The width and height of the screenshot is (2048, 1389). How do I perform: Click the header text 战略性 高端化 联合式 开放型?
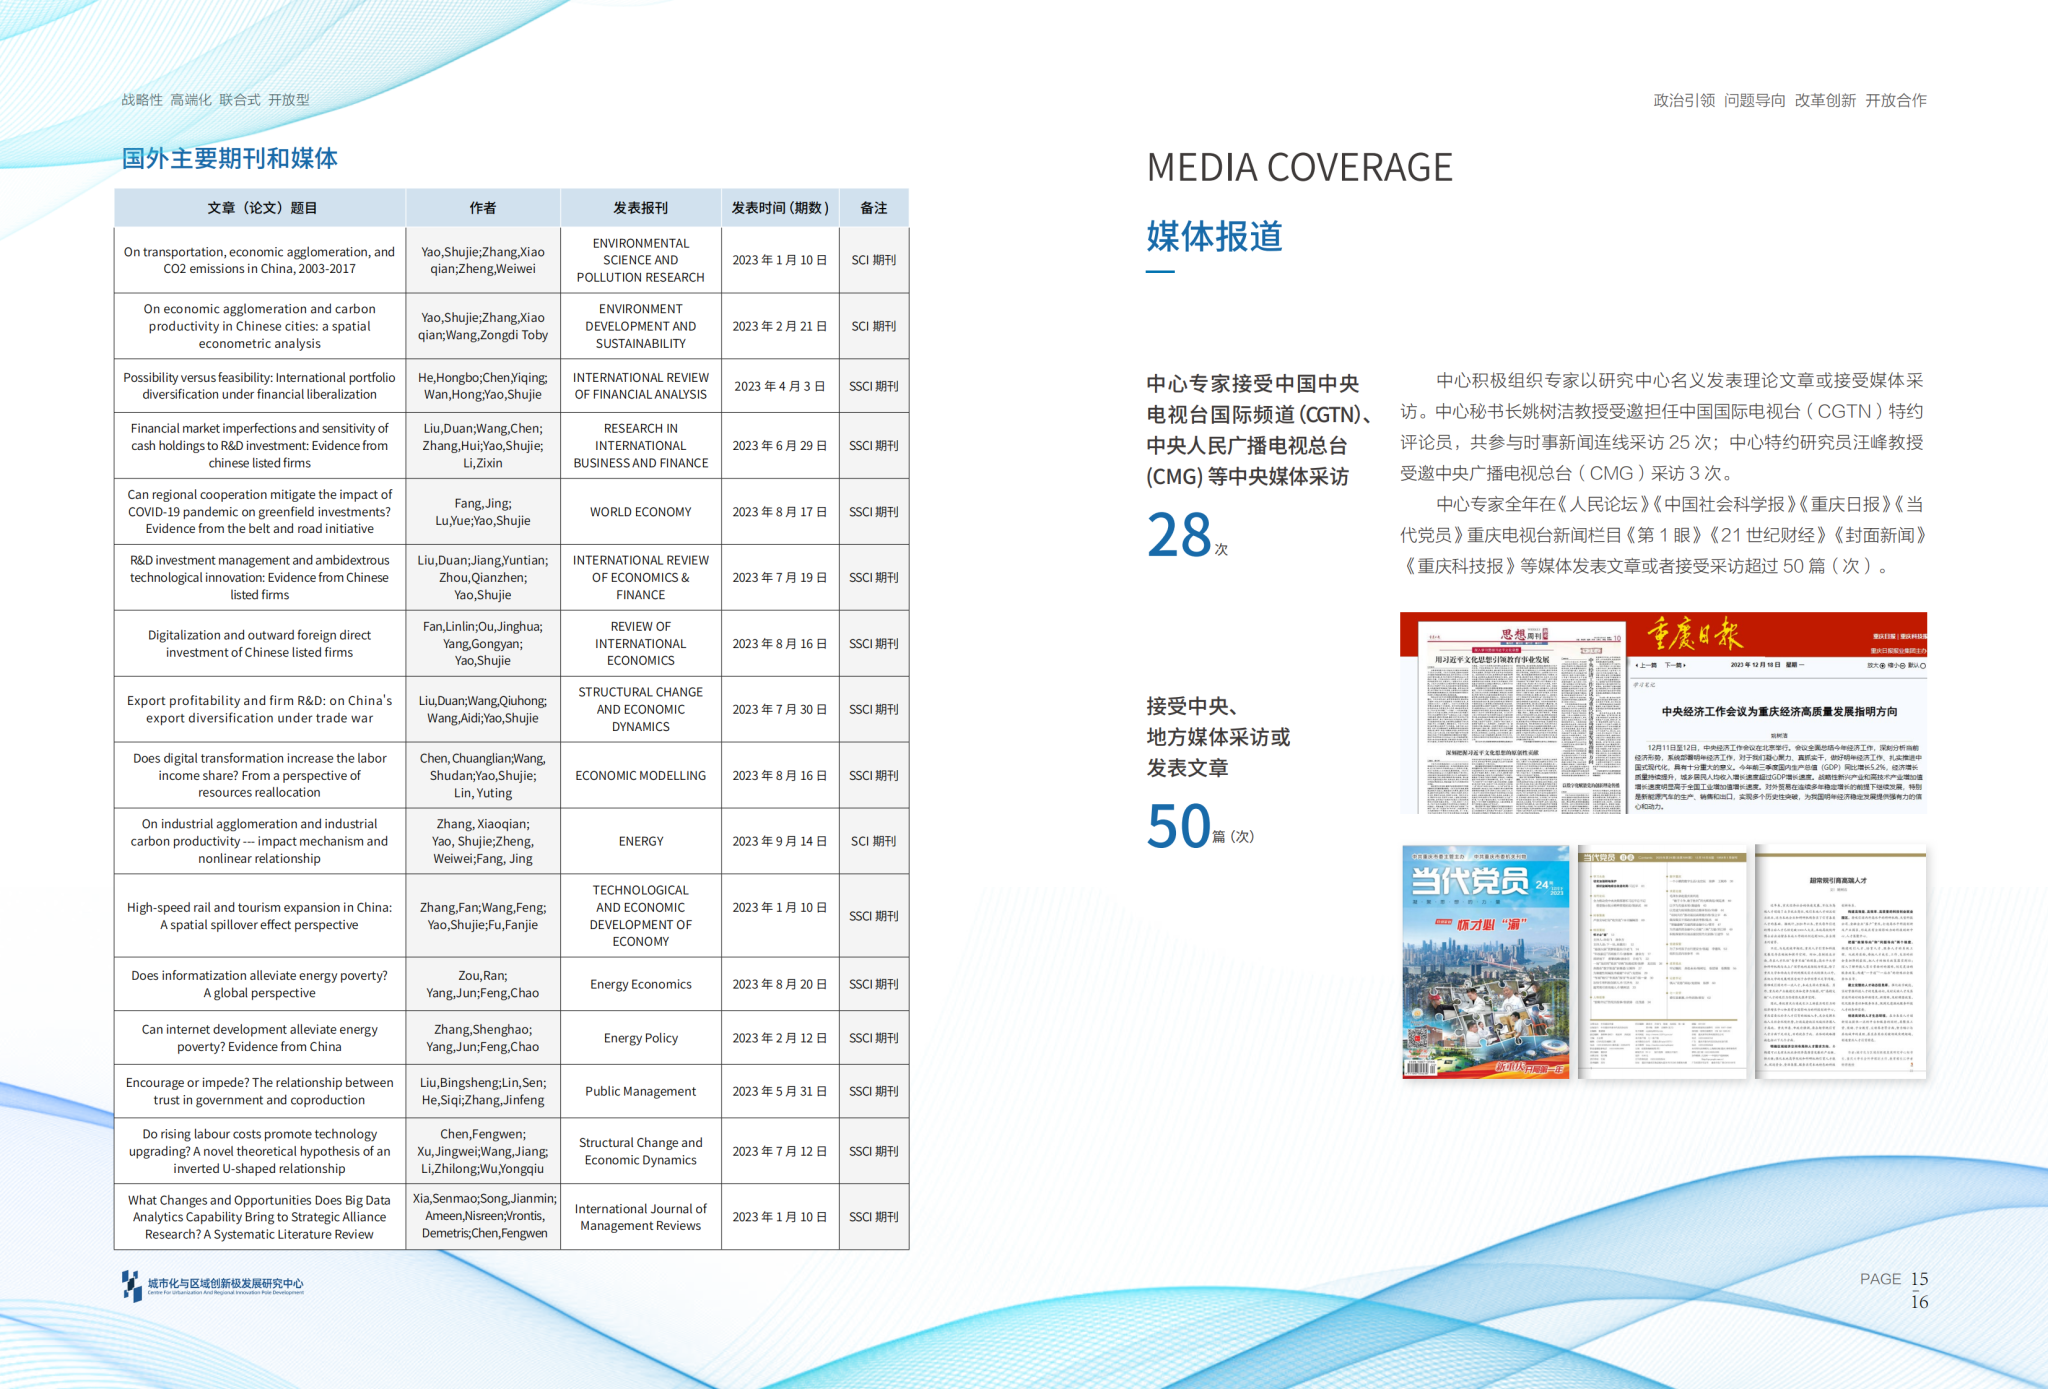pos(215,100)
